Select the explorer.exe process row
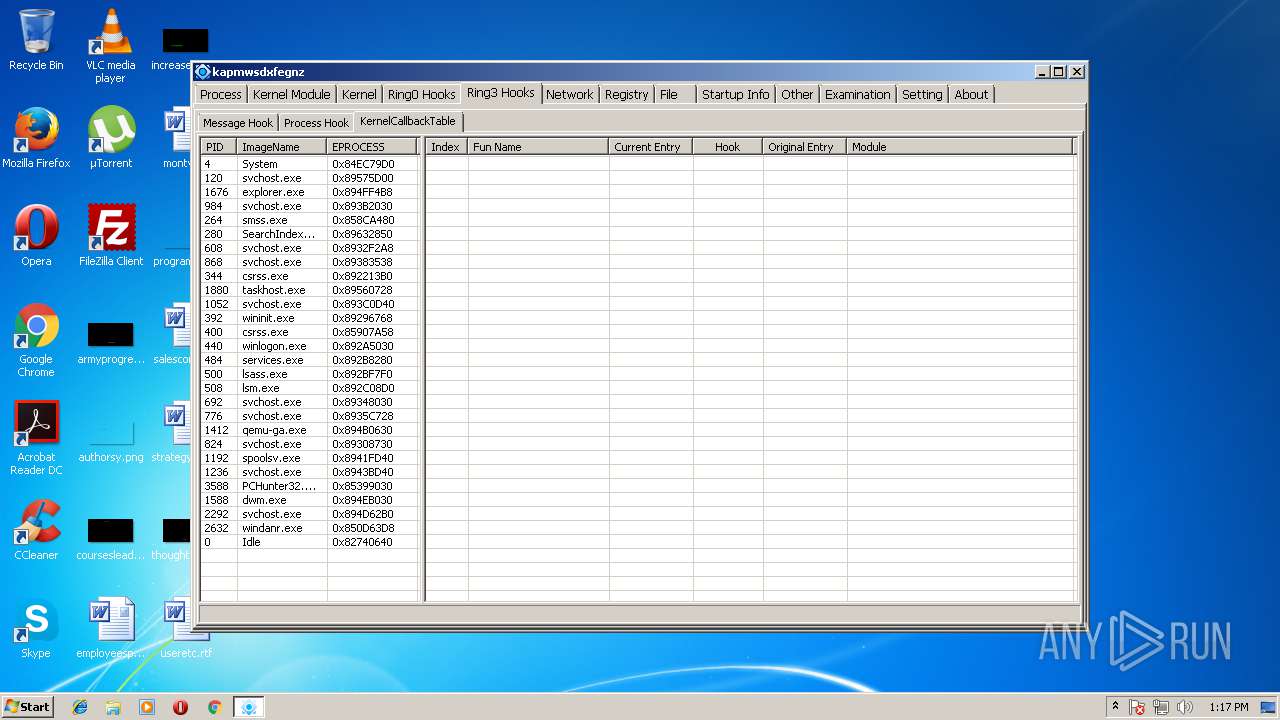Image resolution: width=1280 pixels, height=720 pixels. tap(309, 192)
